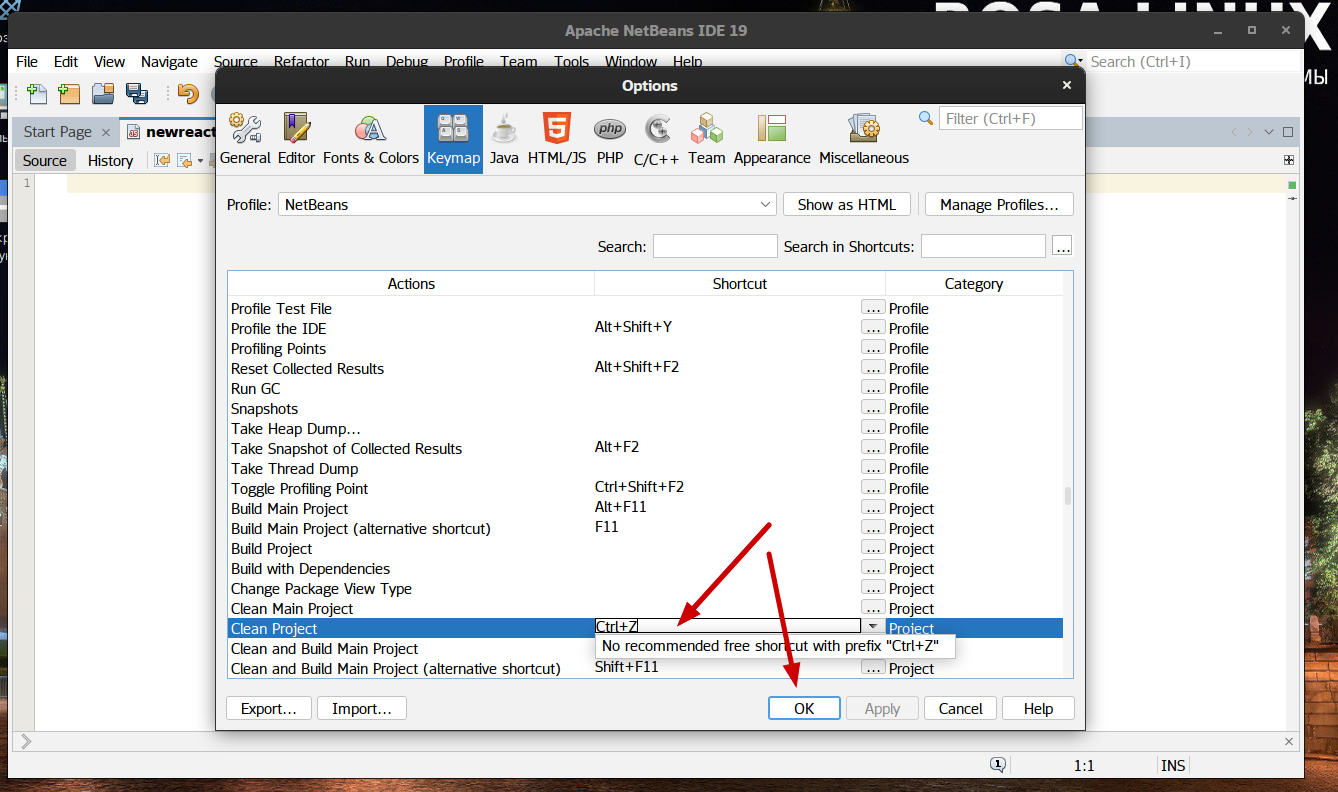This screenshot has height=792, width=1338.
Task: Click the magnifier icon beside Filter field
Action: pyautogui.click(x=926, y=118)
